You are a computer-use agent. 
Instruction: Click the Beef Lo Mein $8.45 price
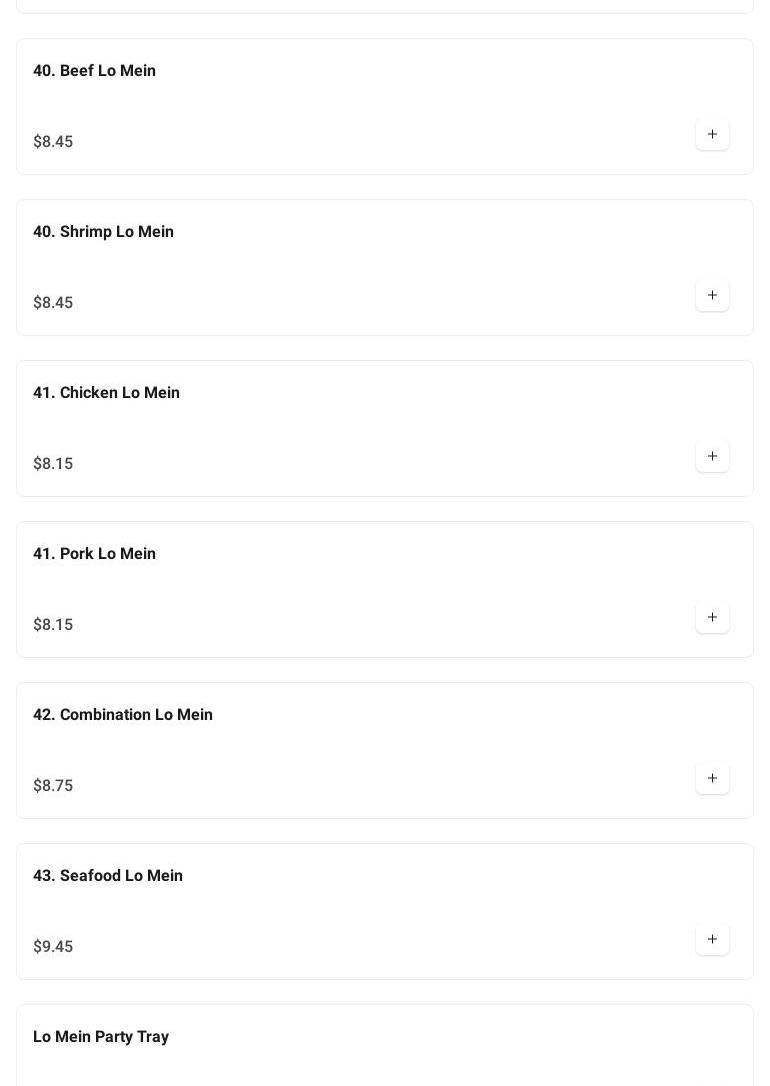tap(53, 142)
